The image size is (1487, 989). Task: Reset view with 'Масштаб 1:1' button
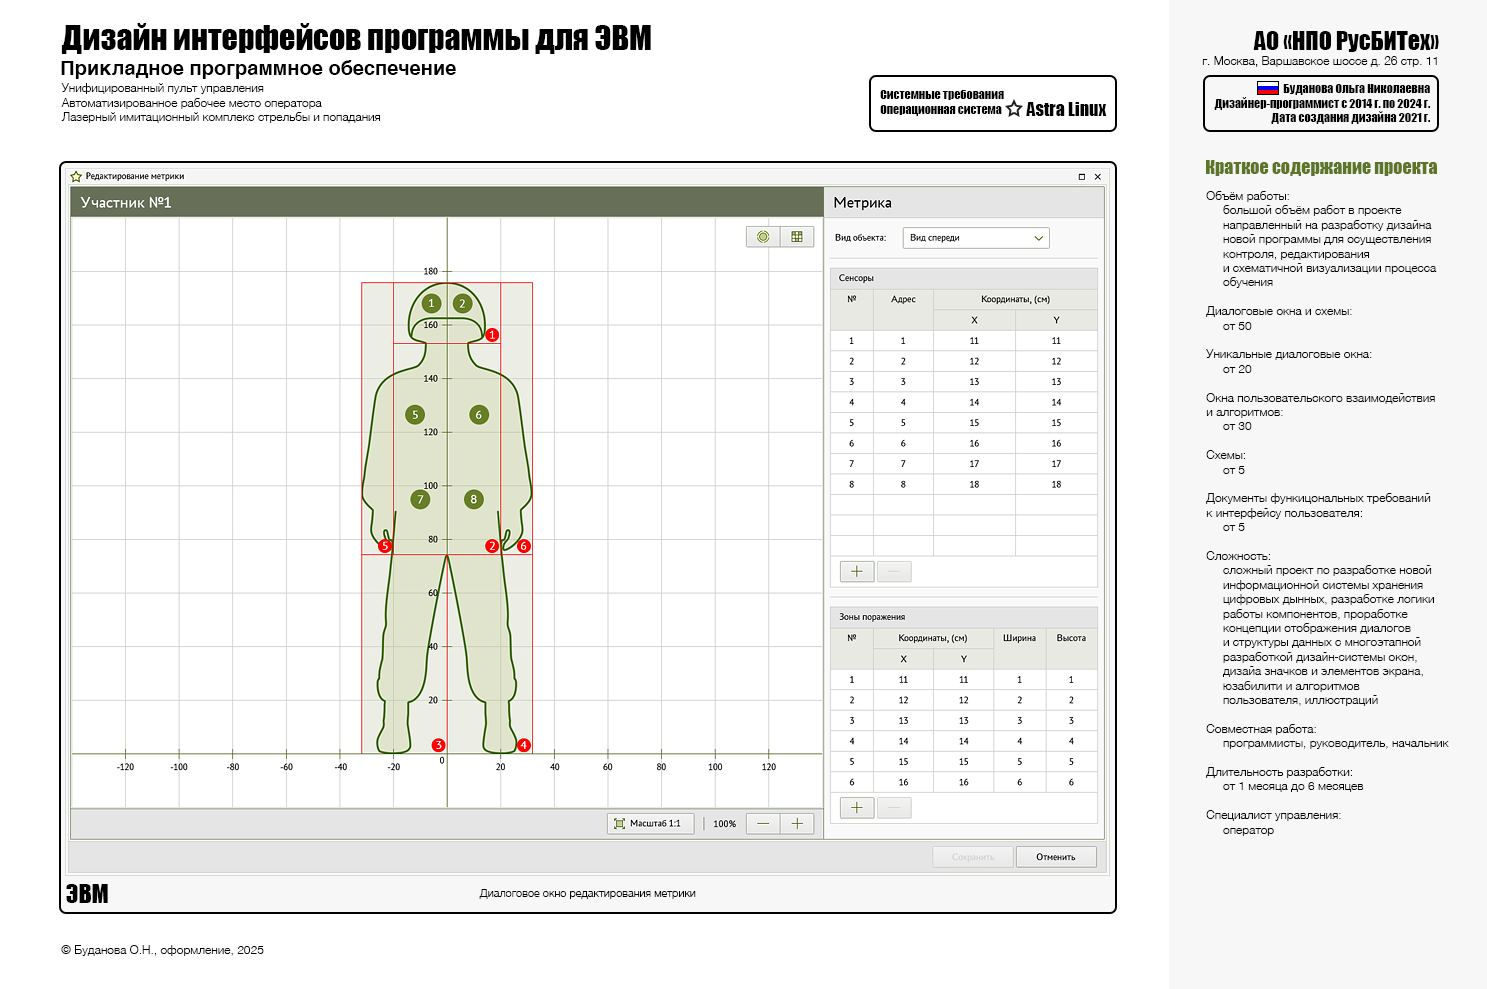pyautogui.click(x=647, y=823)
